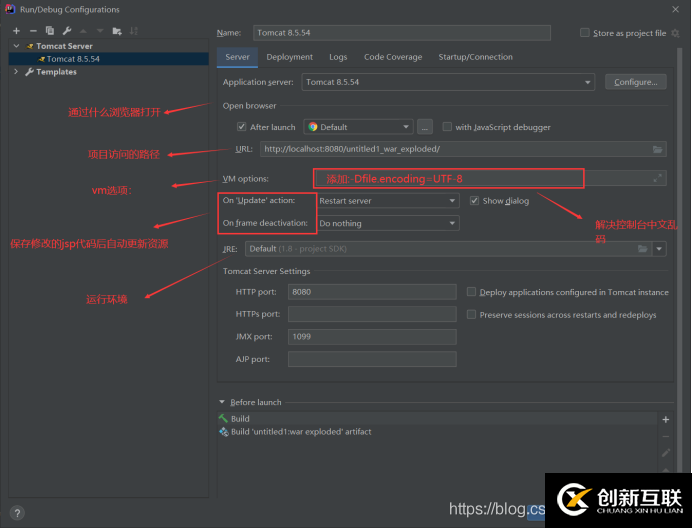Click the Remove Configuration minus icon
Image resolution: width=692 pixels, height=528 pixels.
[33, 31]
